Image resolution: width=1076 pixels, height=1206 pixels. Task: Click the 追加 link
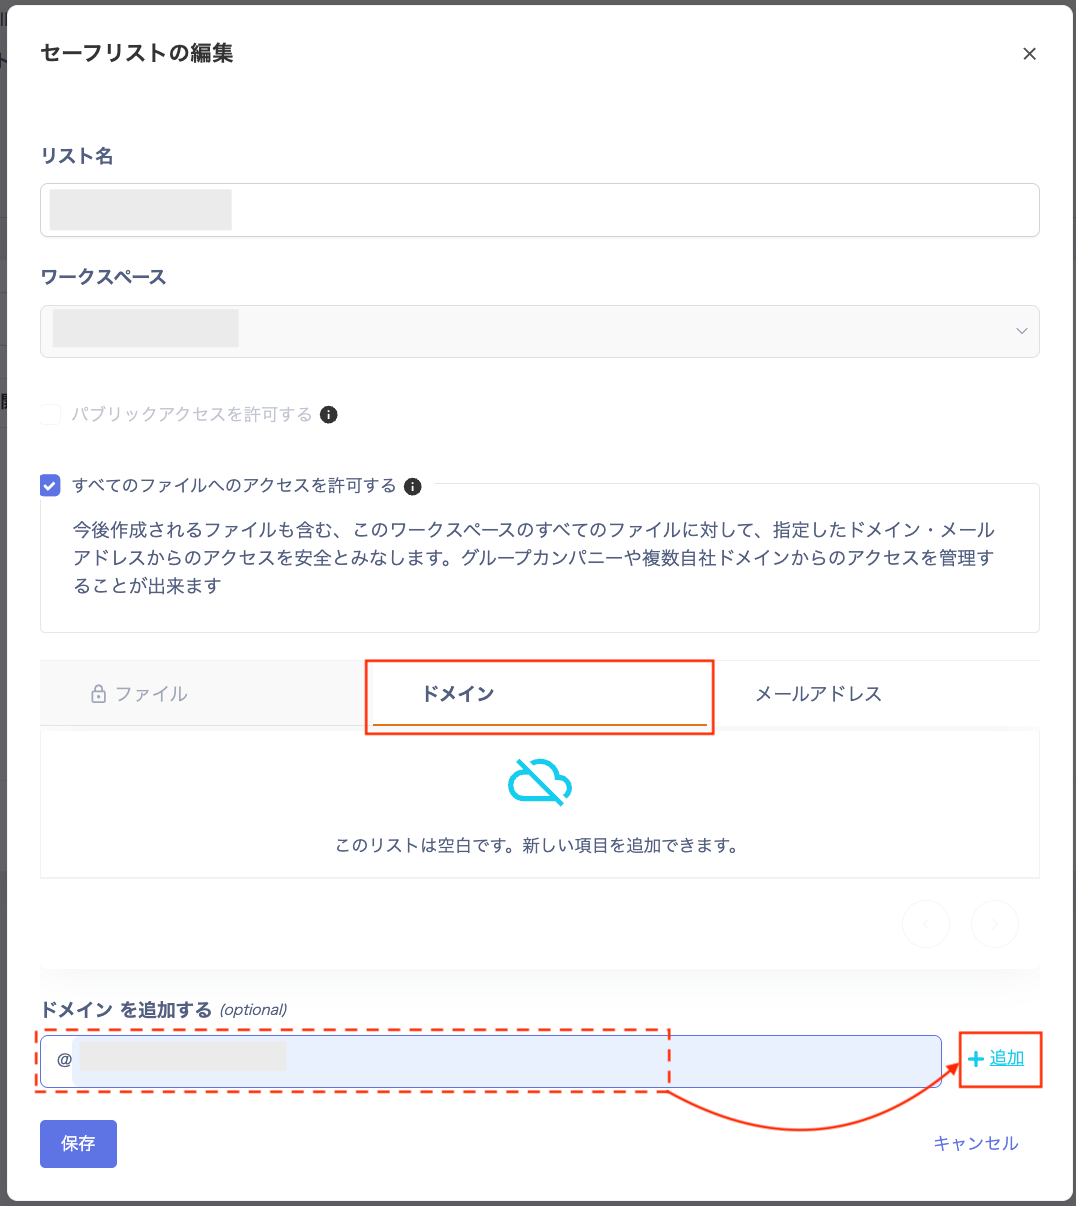[1007, 1058]
